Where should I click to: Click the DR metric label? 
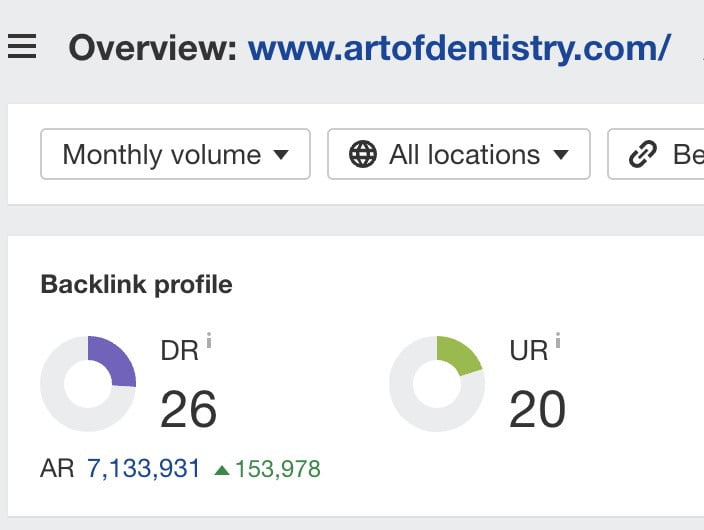(x=179, y=351)
